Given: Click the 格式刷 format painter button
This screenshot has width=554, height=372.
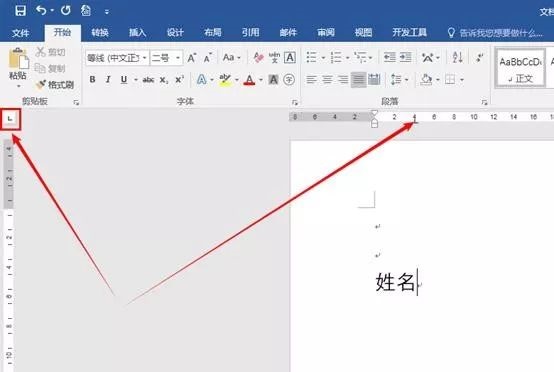Looking at the screenshot, I should click(x=55, y=84).
